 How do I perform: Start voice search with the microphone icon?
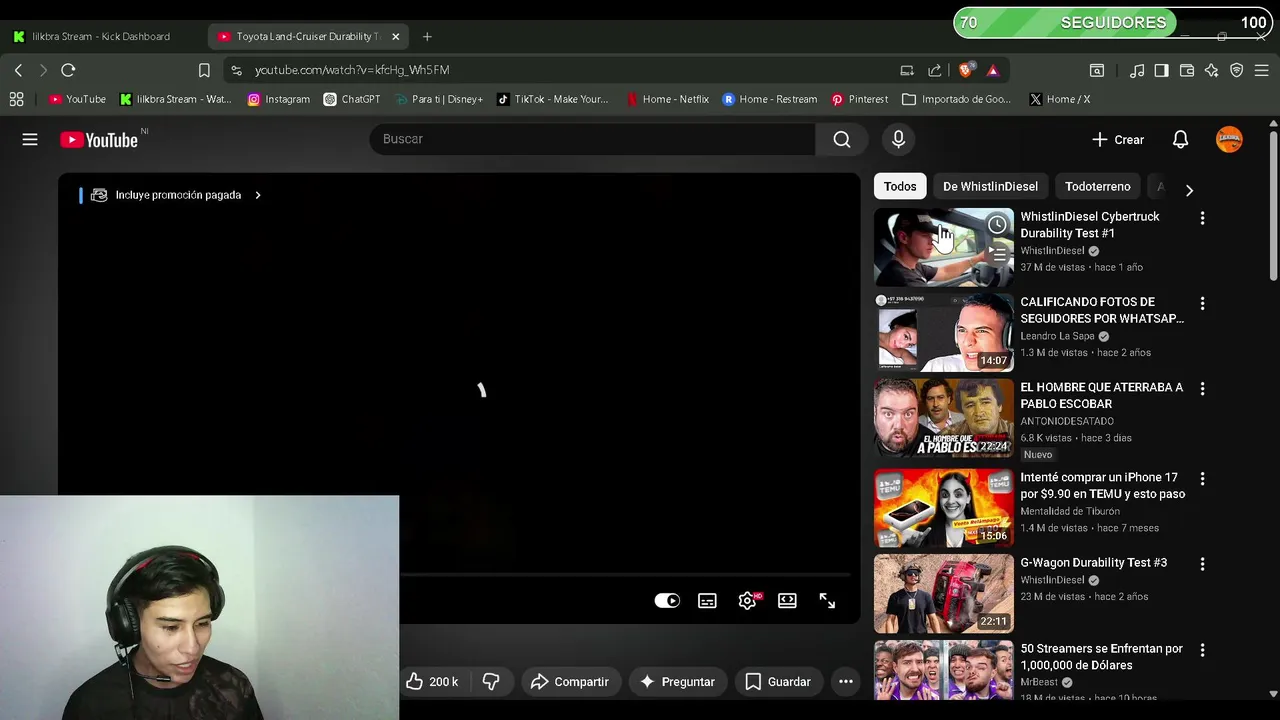[898, 139]
